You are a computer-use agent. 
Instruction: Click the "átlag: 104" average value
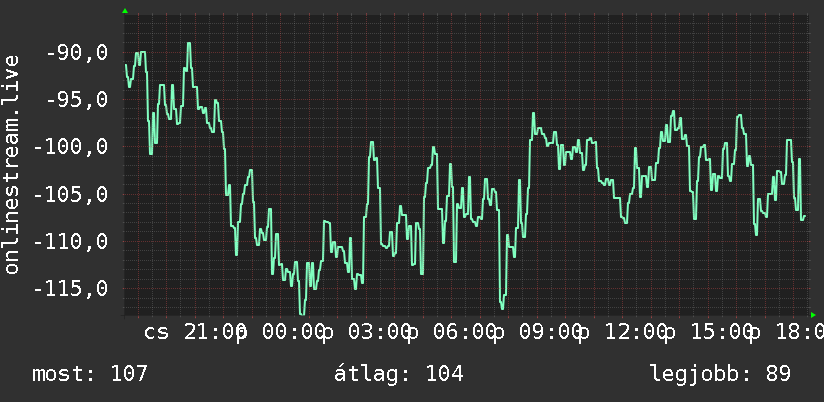tap(399, 374)
